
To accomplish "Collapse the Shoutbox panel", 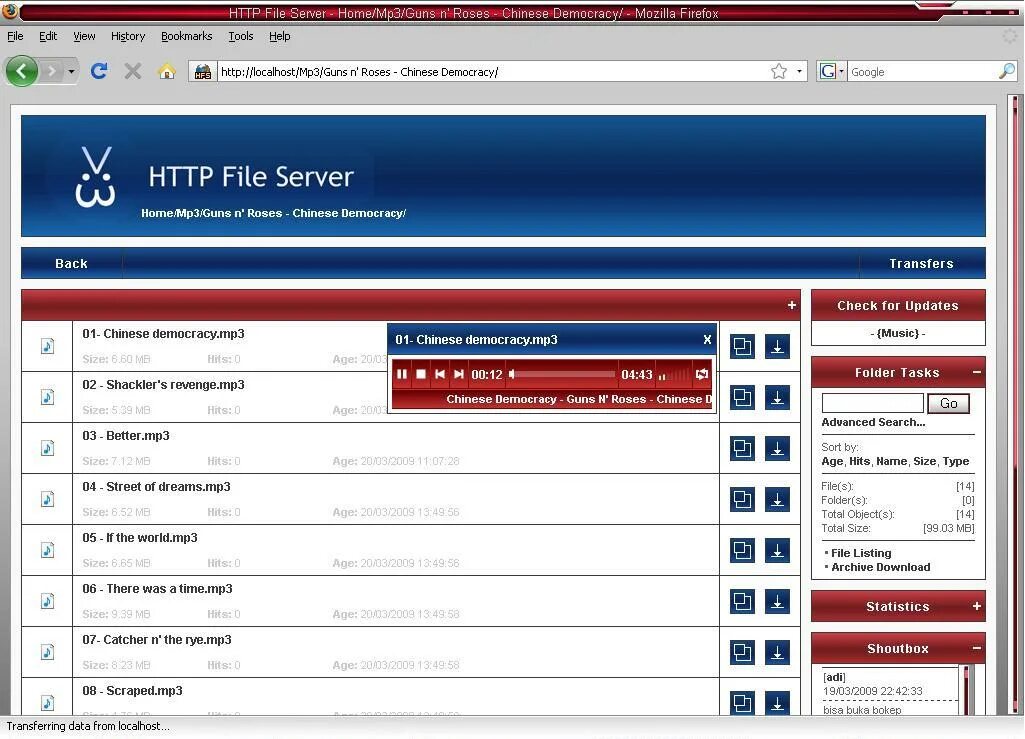I will 977,648.
